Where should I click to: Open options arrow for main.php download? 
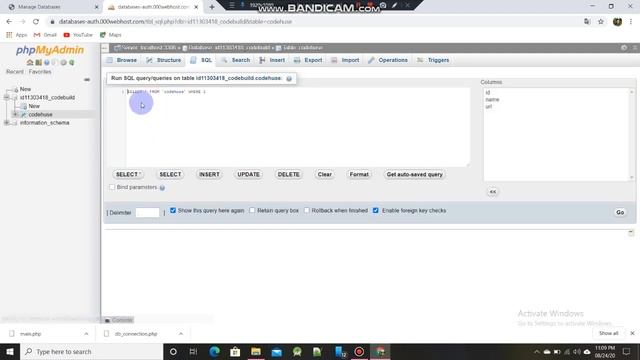point(86,334)
